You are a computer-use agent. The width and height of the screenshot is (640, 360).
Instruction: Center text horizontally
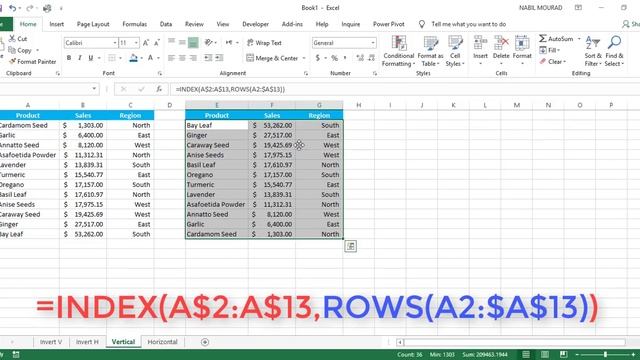pos(182,58)
